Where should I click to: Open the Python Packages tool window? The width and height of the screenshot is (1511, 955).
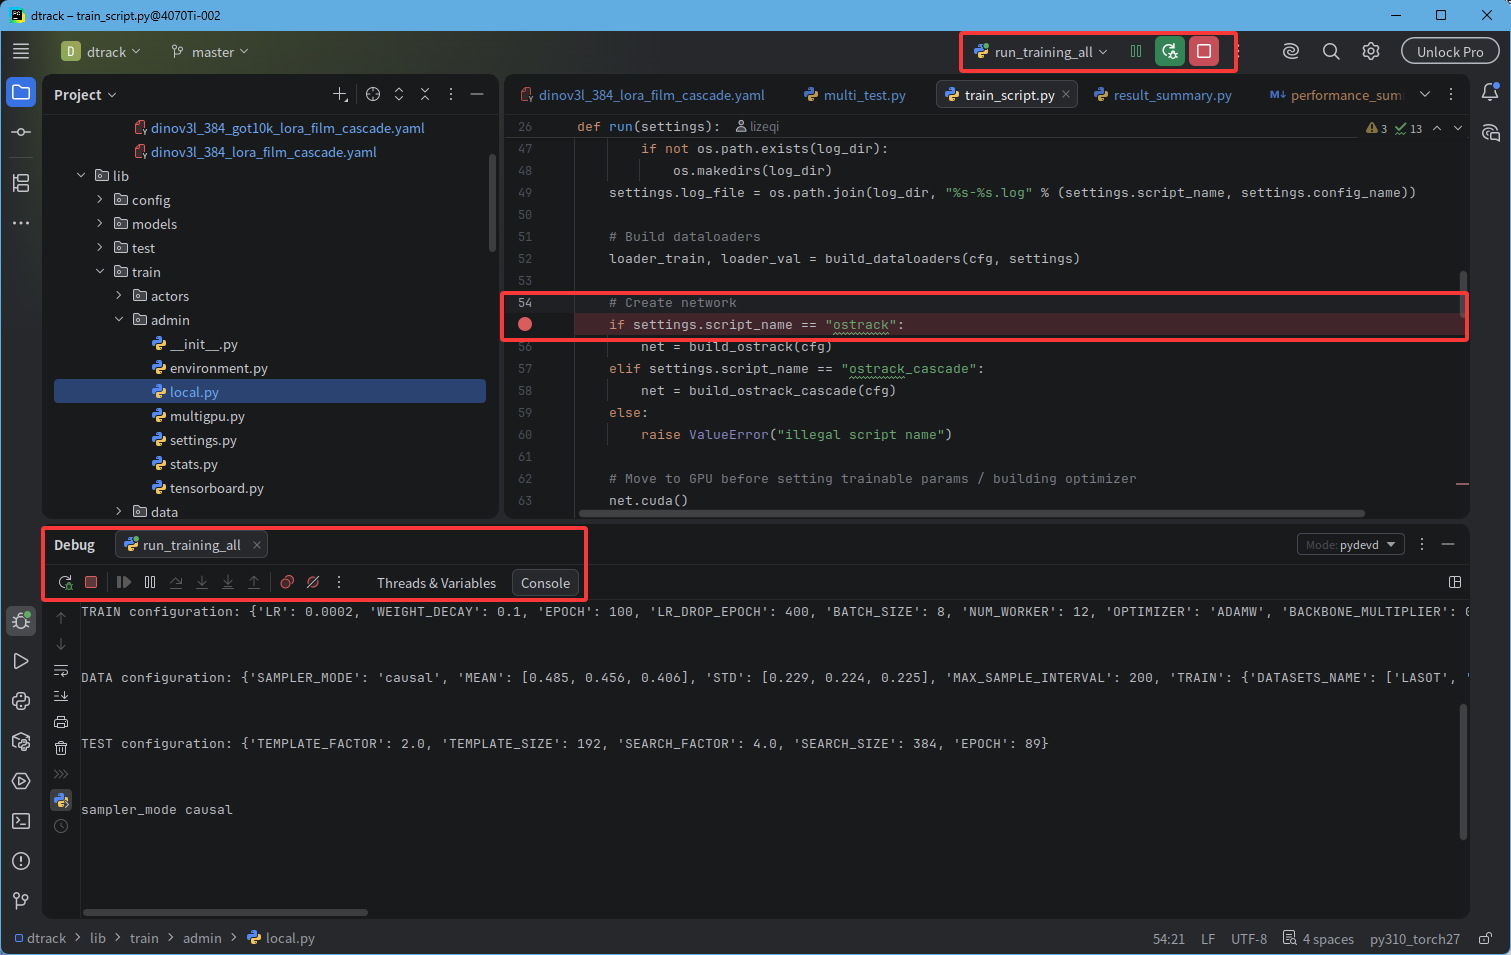tap(21, 741)
